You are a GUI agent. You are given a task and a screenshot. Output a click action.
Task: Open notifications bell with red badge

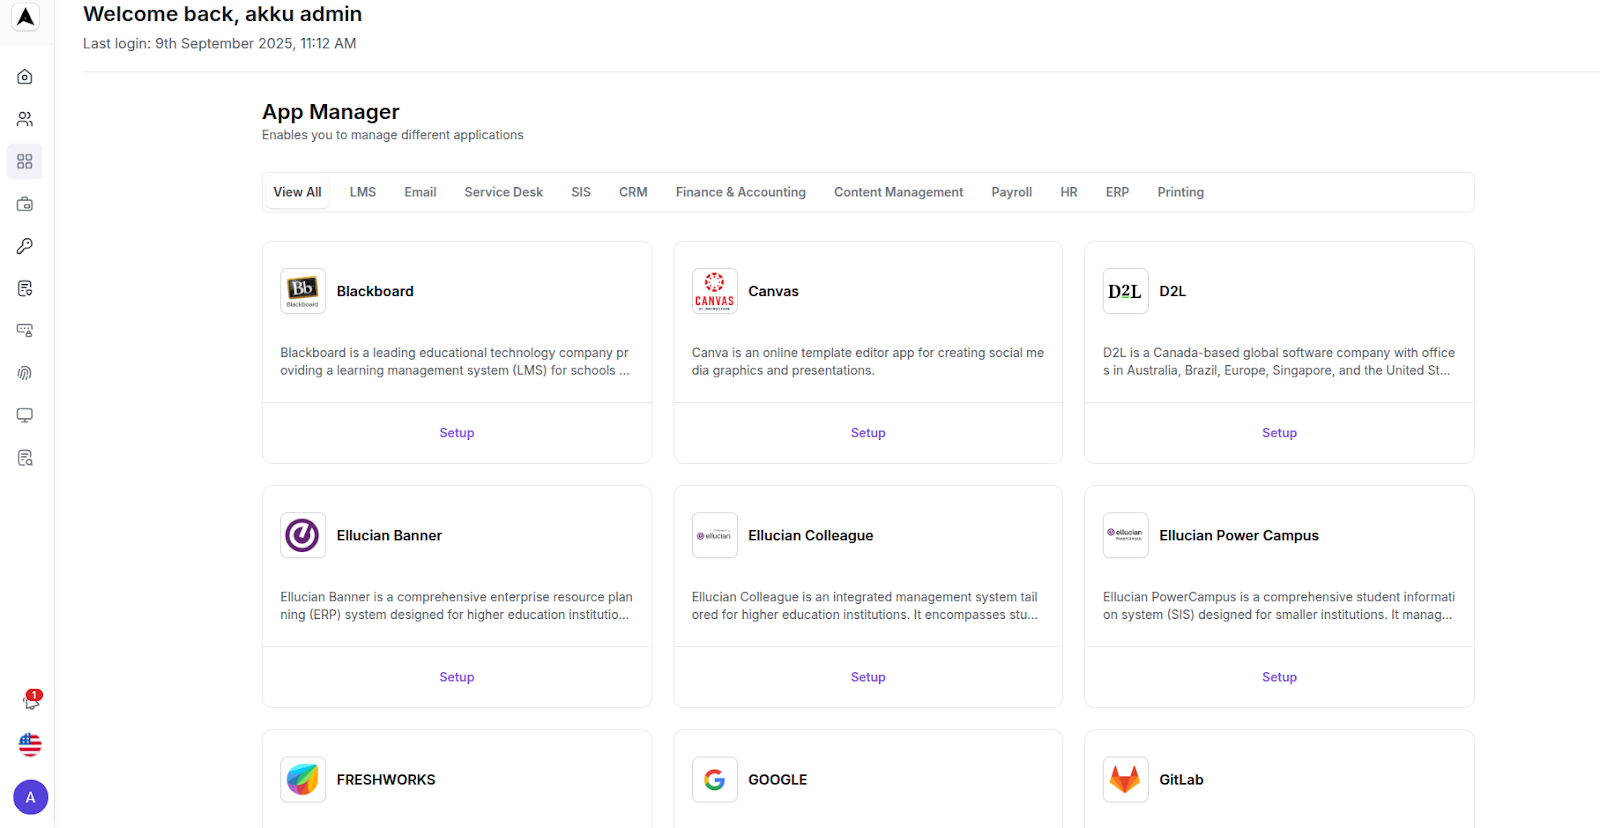pyautogui.click(x=31, y=701)
